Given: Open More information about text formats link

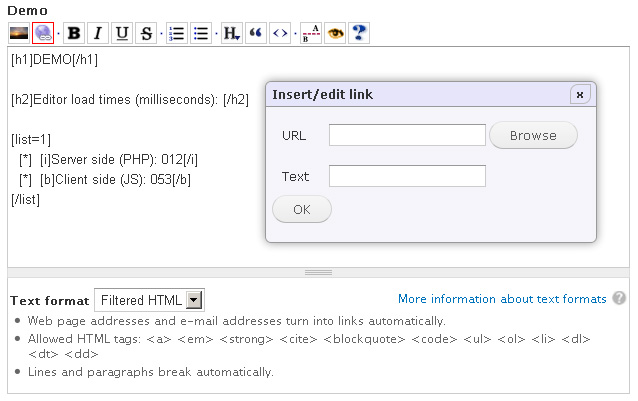Looking at the screenshot, I should coord(502,299).
